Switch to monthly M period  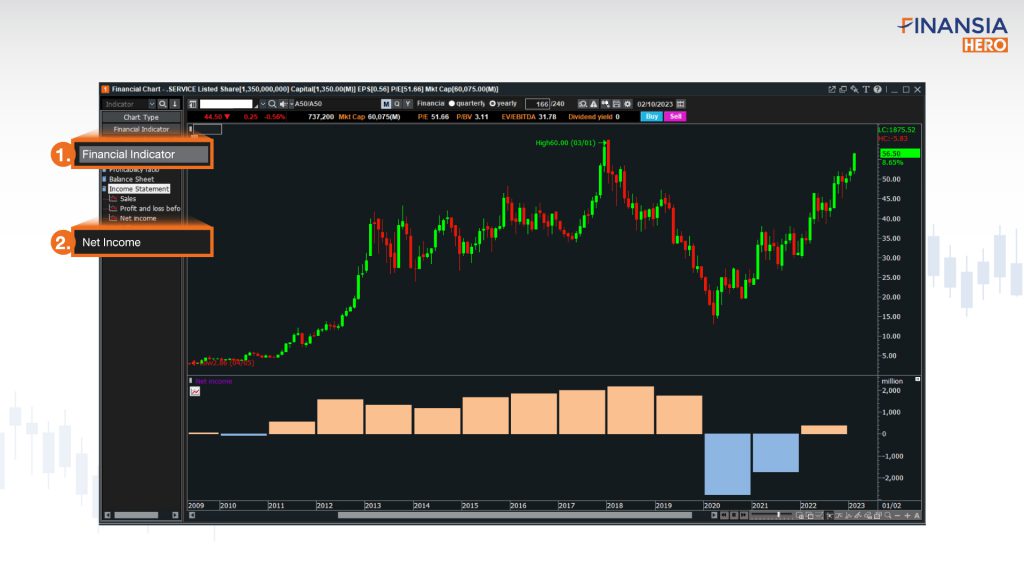(x=386, y=104)
